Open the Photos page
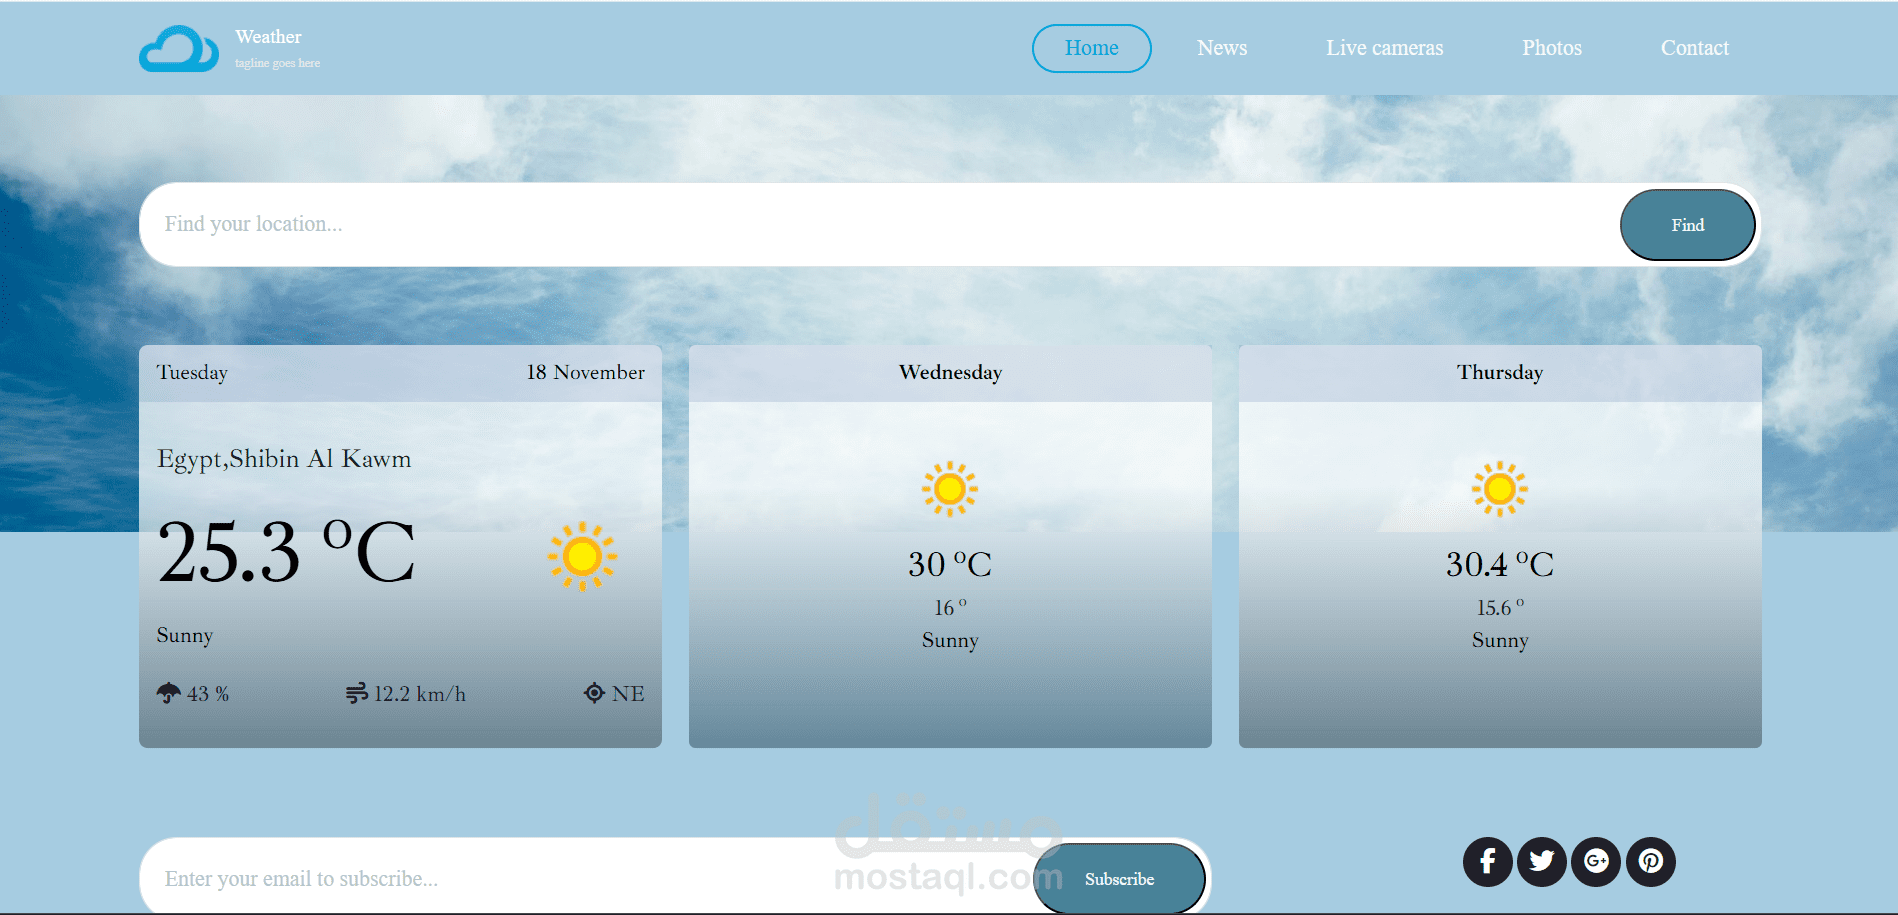The image size is (1898, 915). point(1551,47)
